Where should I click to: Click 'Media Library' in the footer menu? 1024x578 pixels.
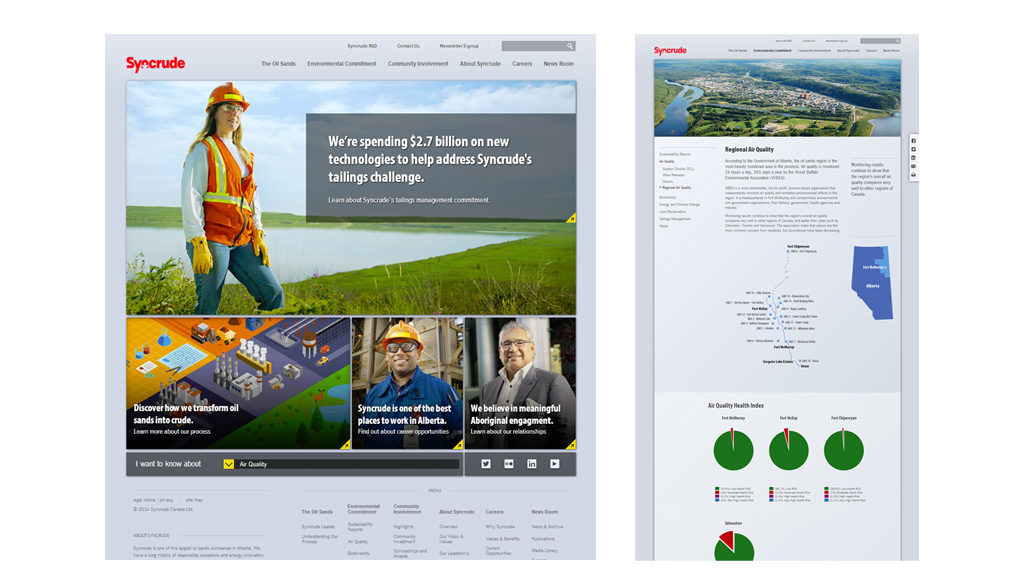(544, 551)
